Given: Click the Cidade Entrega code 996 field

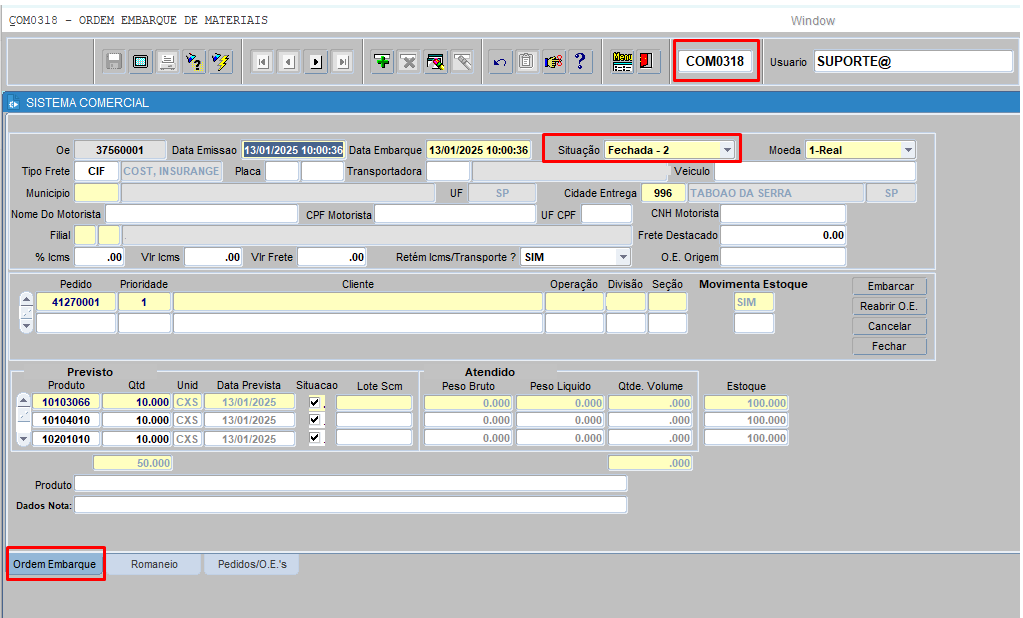Looking at the screenshot, I should pos(664,193).
